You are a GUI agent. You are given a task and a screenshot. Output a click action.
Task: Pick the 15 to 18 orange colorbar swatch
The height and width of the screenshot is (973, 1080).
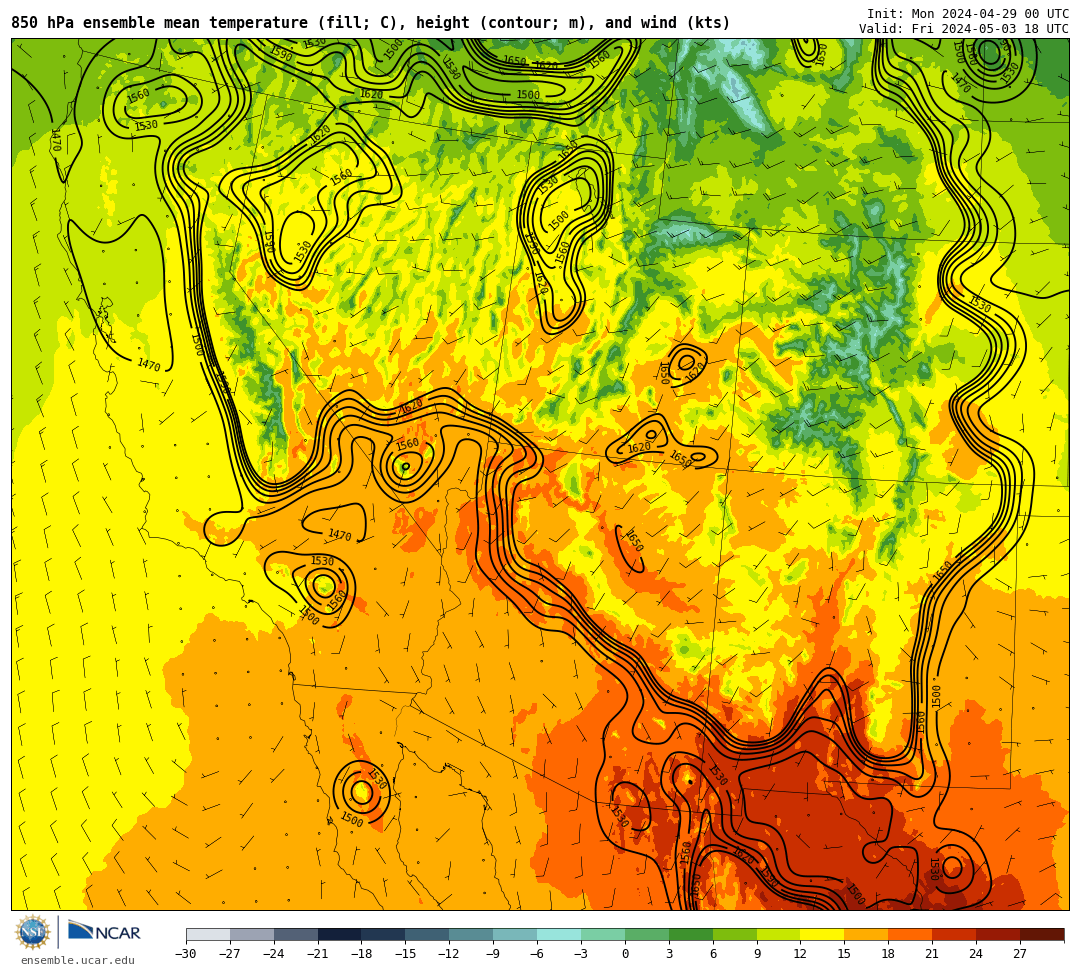pos(866,934)
